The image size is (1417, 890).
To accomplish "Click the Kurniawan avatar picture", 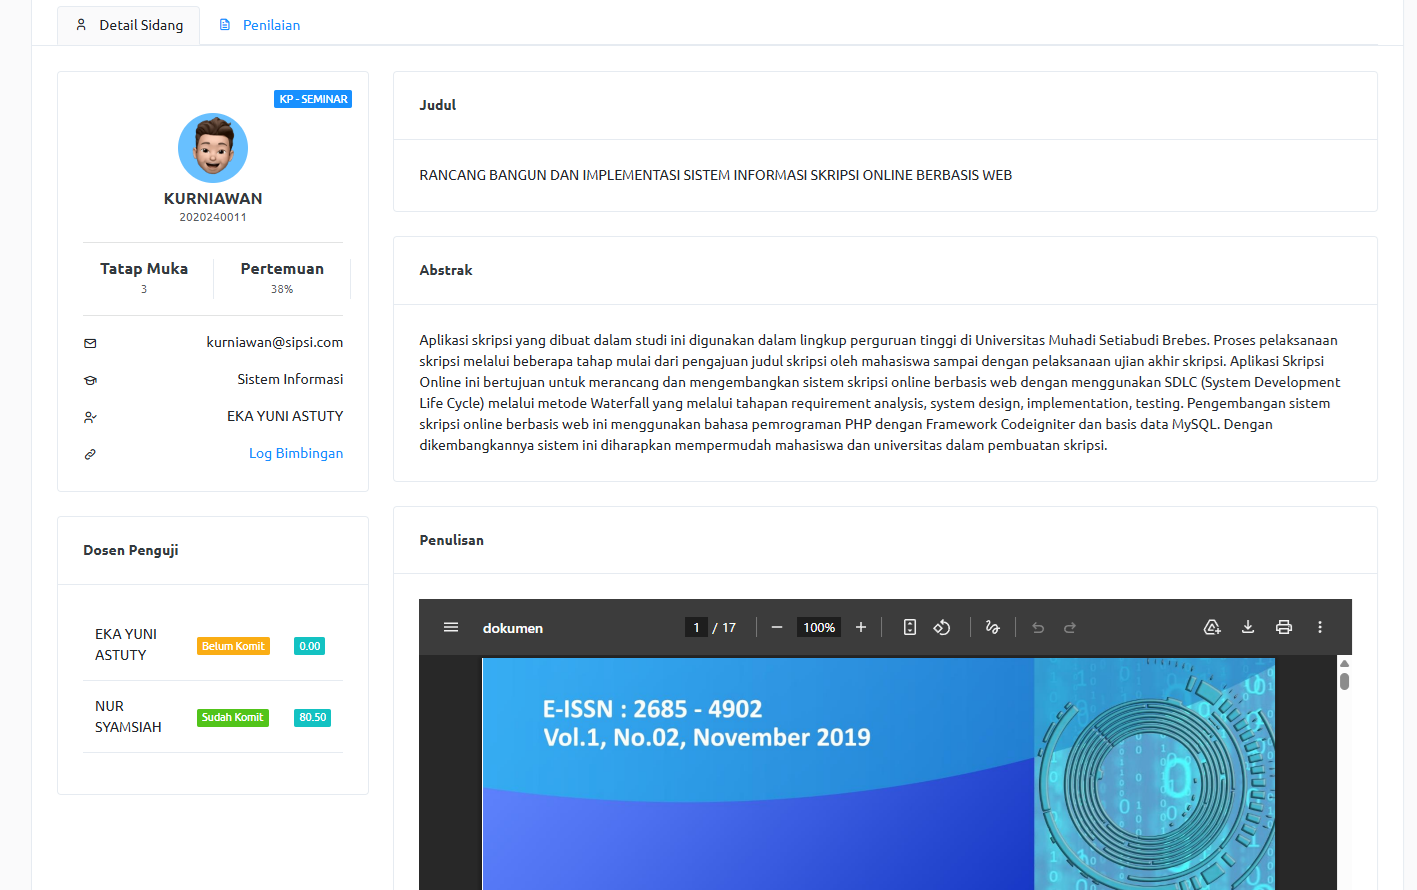I will point(213,148).
